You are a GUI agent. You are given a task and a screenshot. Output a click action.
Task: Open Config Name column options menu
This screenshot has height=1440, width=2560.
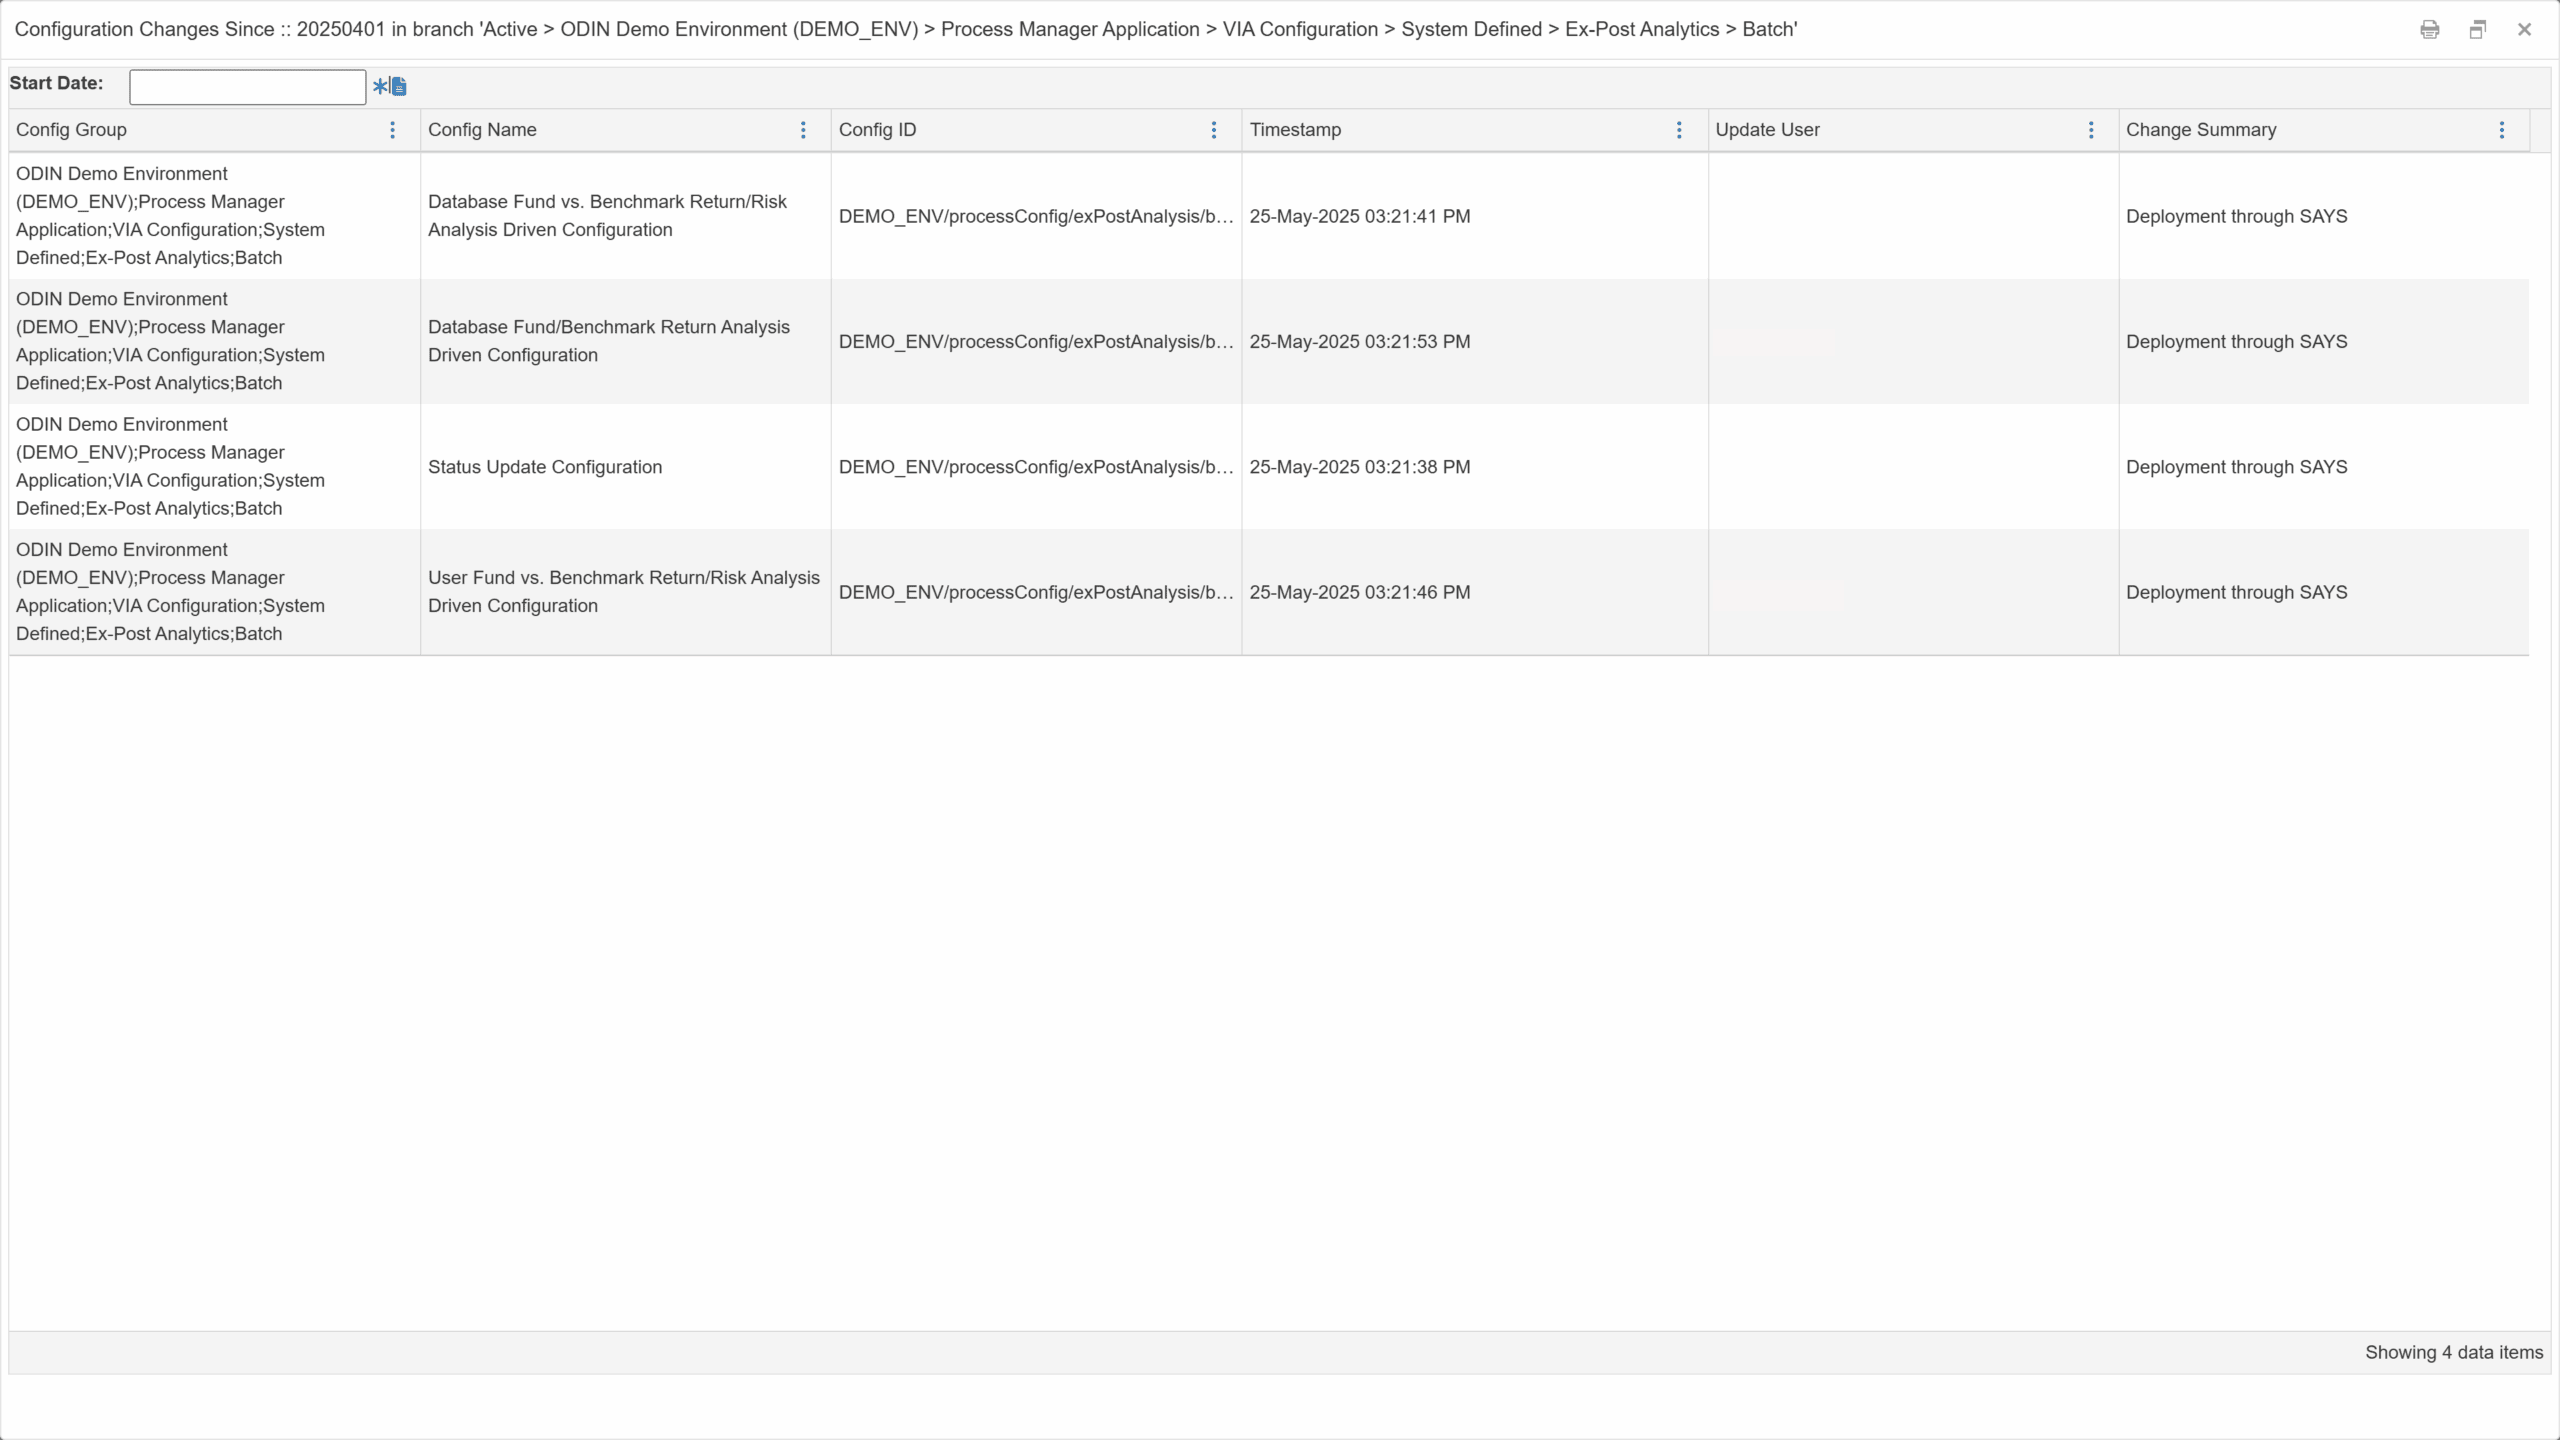coord(803,130)
